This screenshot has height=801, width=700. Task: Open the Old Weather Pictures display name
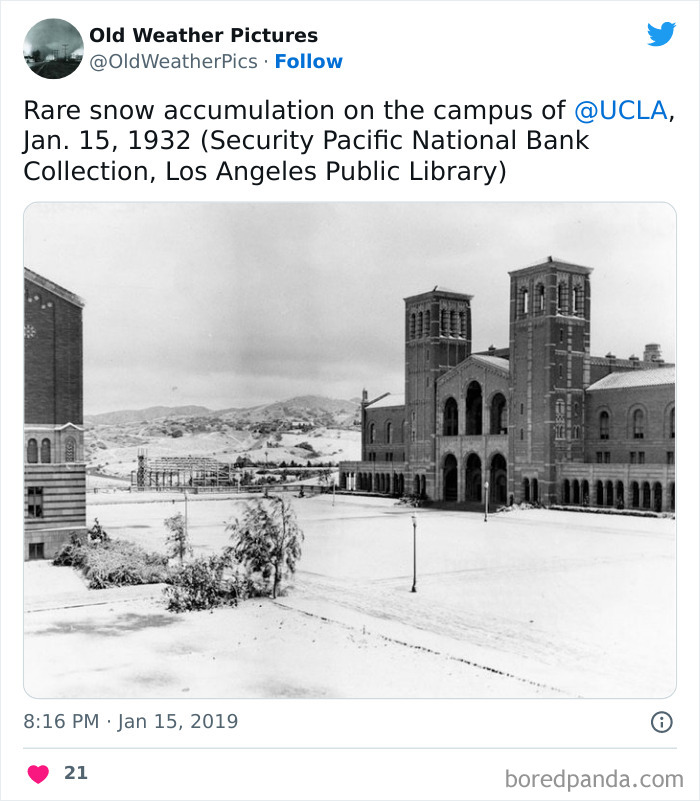[x=203, y=36]
